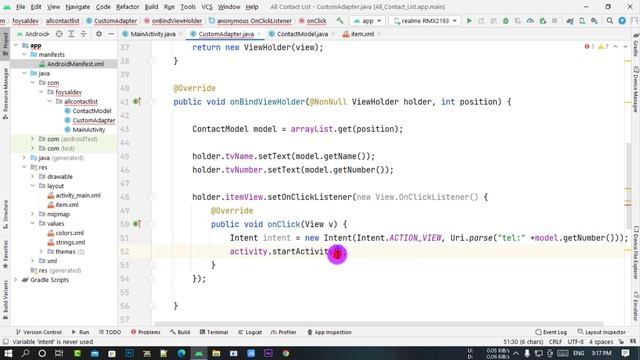This screenshot has width=640, height=360.
Task: Toggle fold marker on line 48
Action: tap(151, 197)
